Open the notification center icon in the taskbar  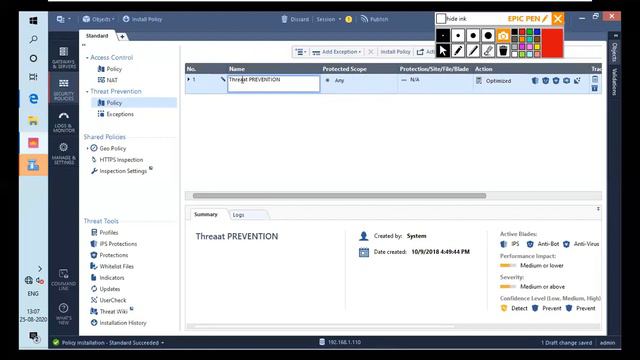(33, 337)
